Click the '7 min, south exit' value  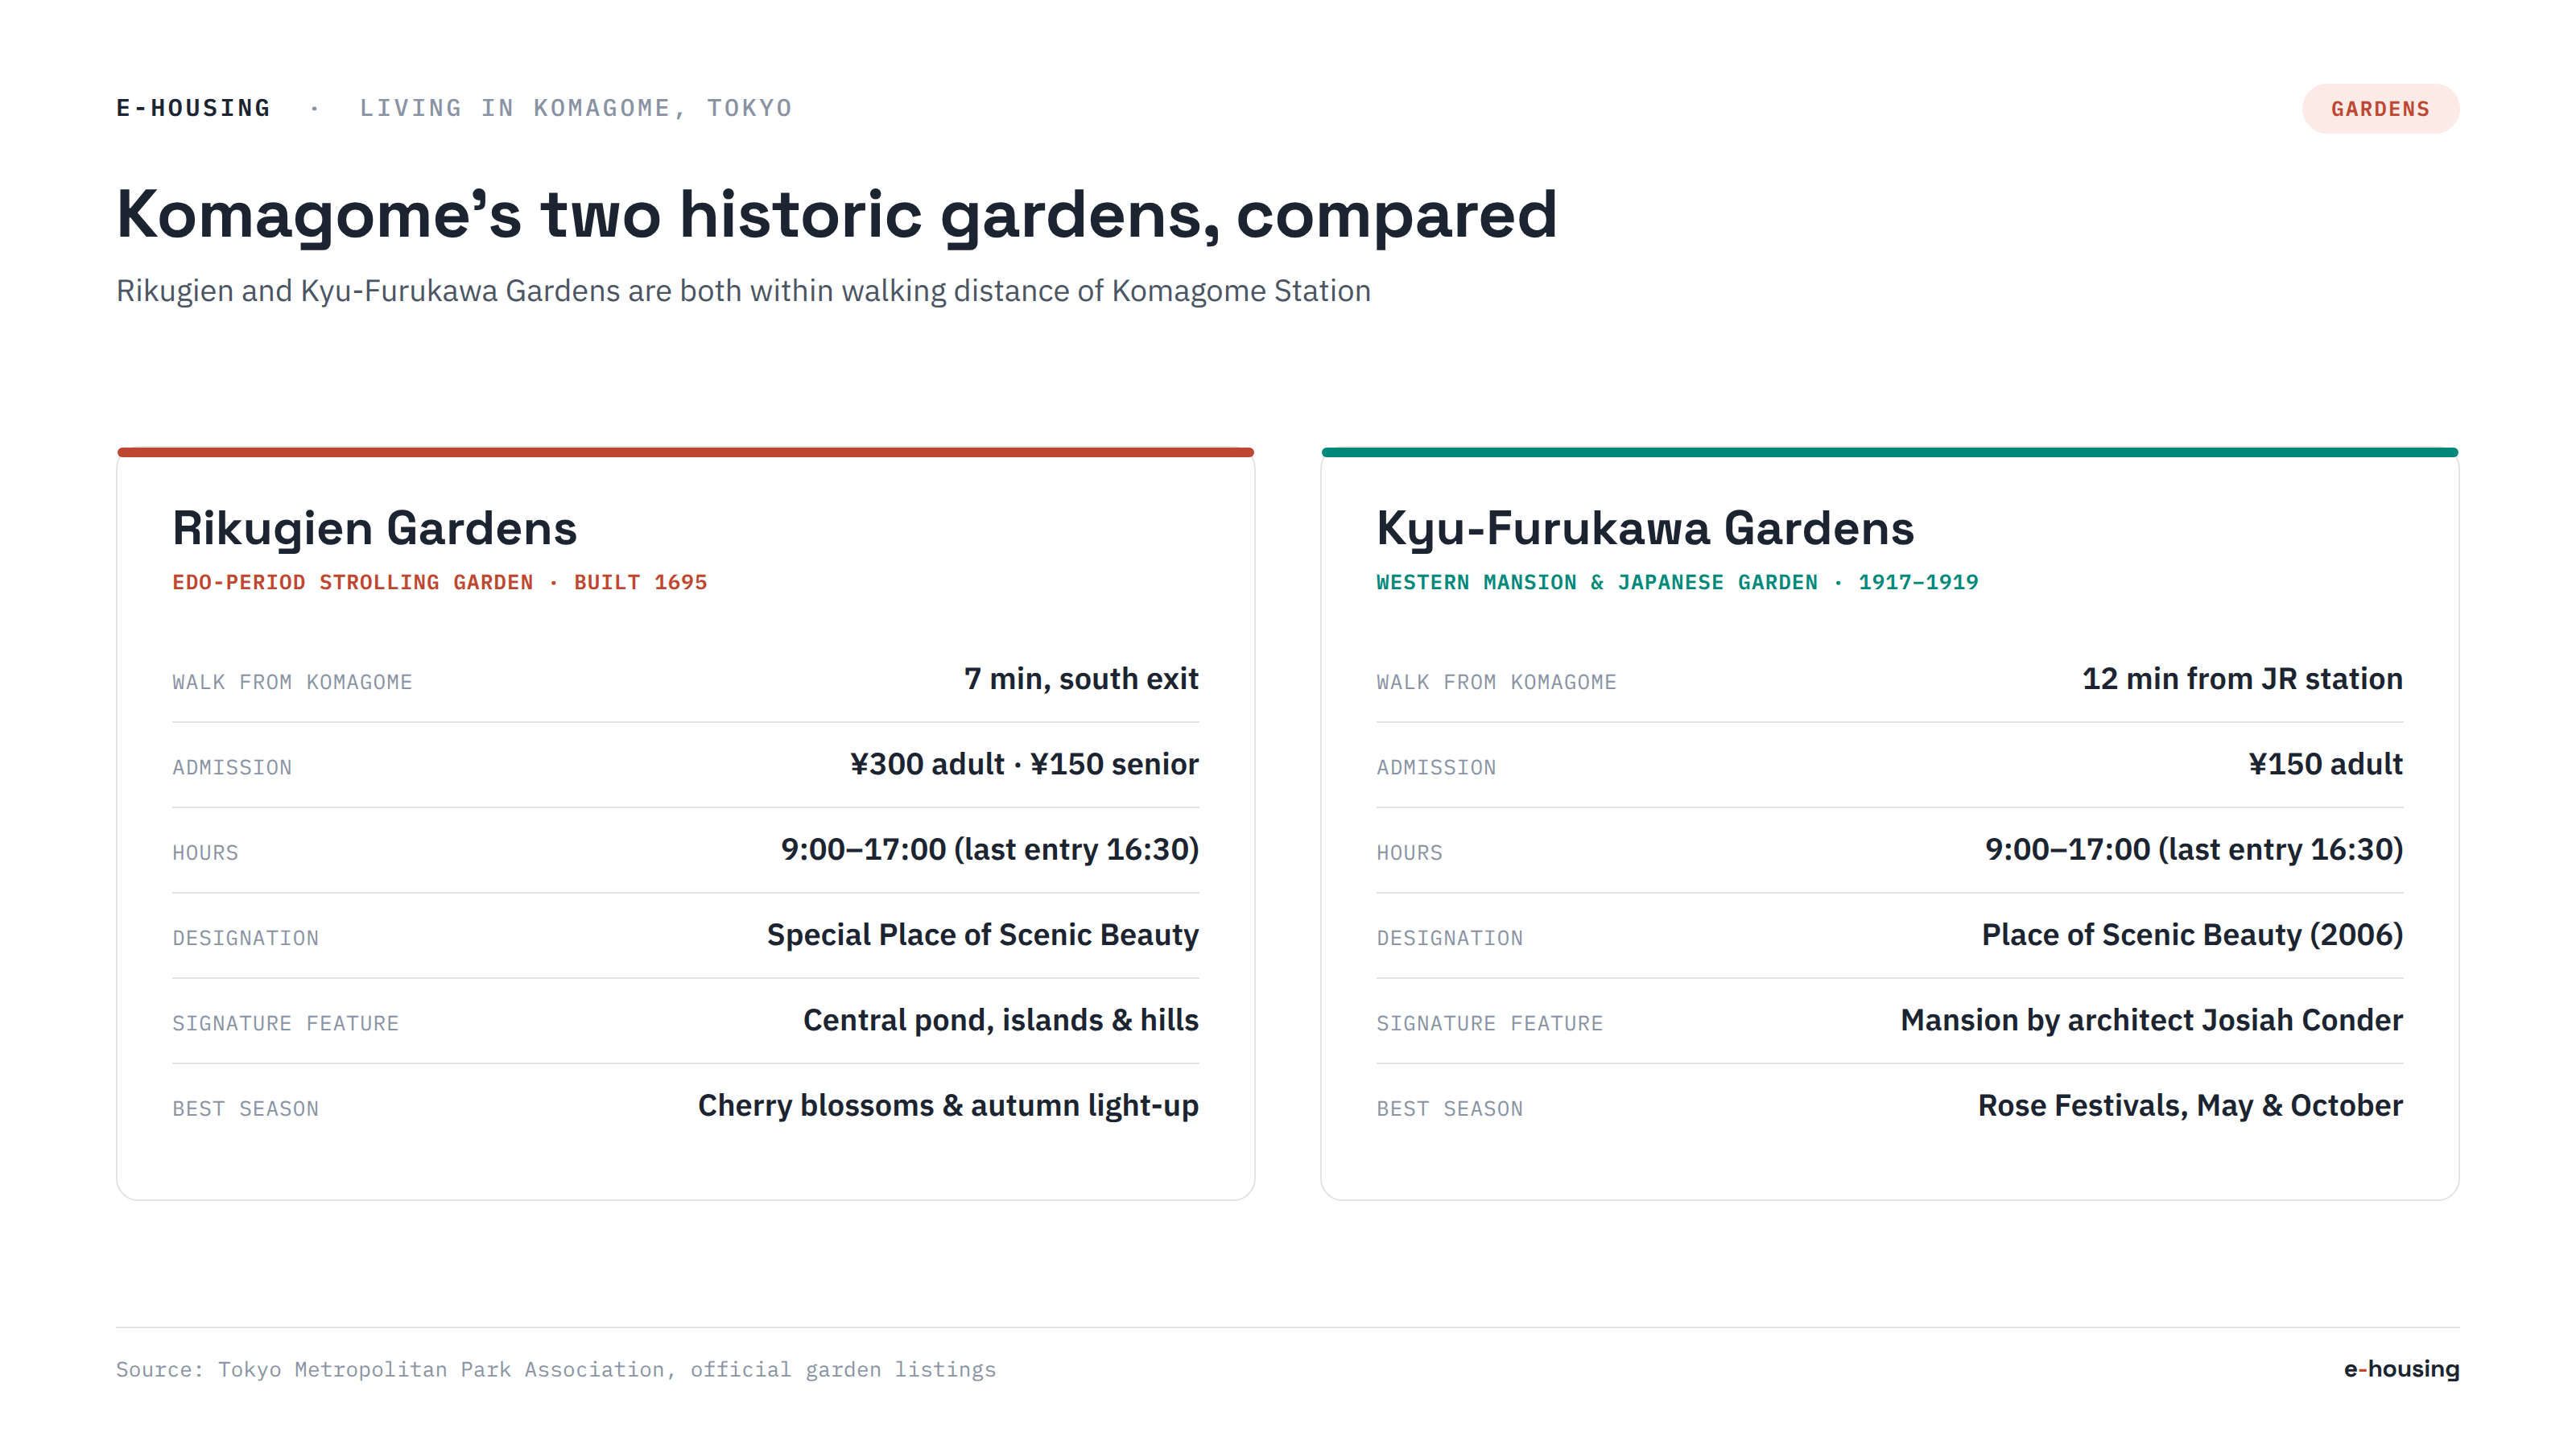point(1081,679)
